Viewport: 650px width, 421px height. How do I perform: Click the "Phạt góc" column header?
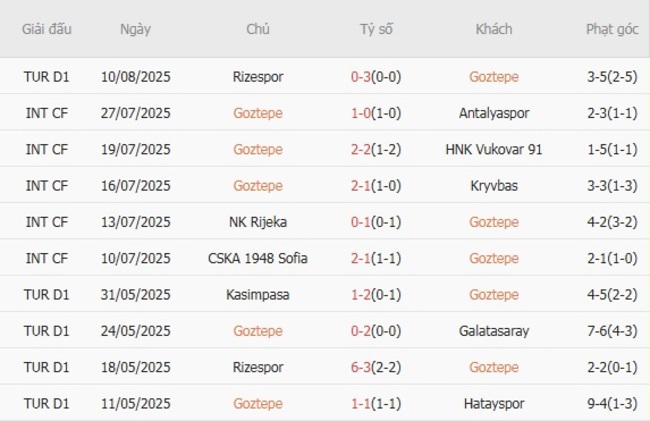[612, 29]
